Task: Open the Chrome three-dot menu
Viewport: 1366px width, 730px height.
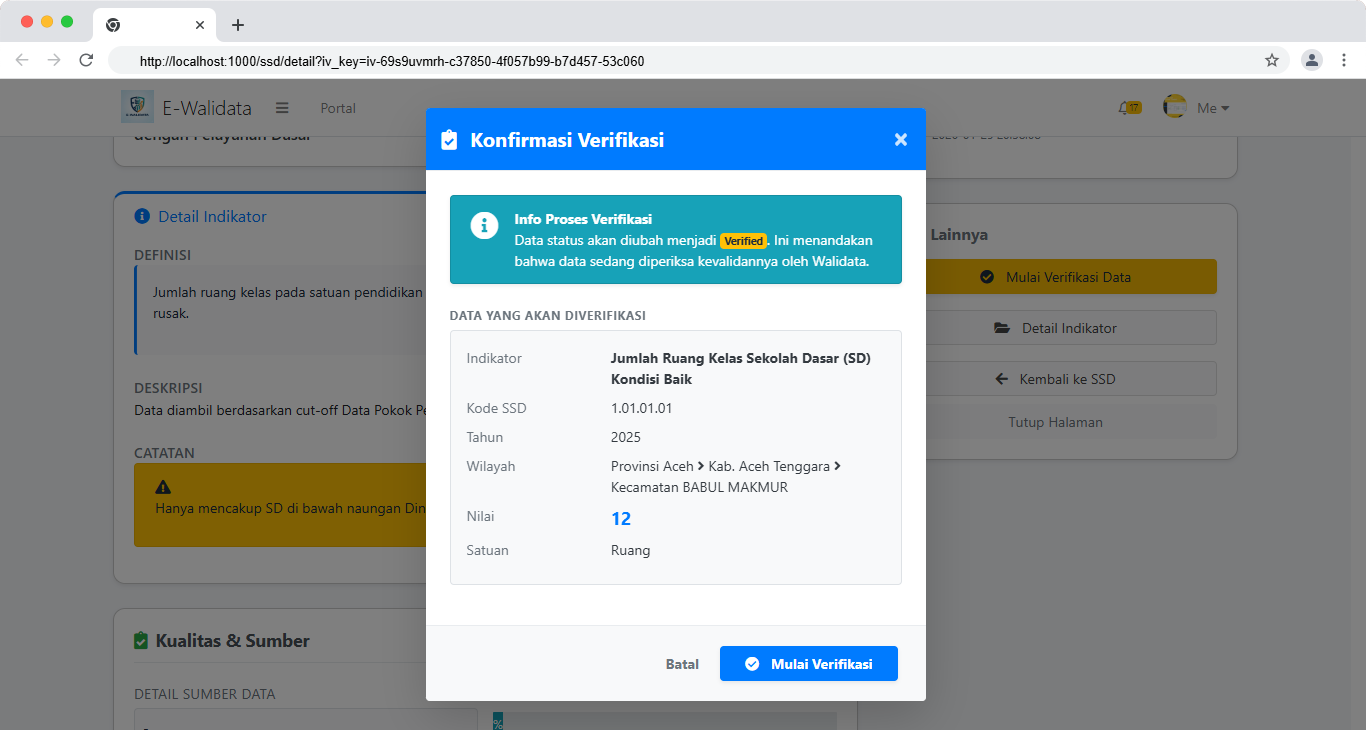Action: [x=1344, y=60]
